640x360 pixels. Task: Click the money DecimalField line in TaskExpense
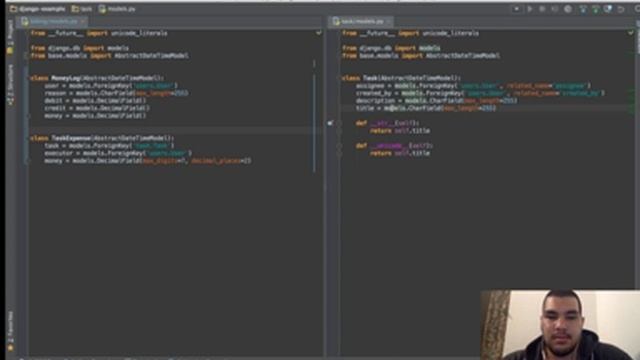[x=148, y=161]
